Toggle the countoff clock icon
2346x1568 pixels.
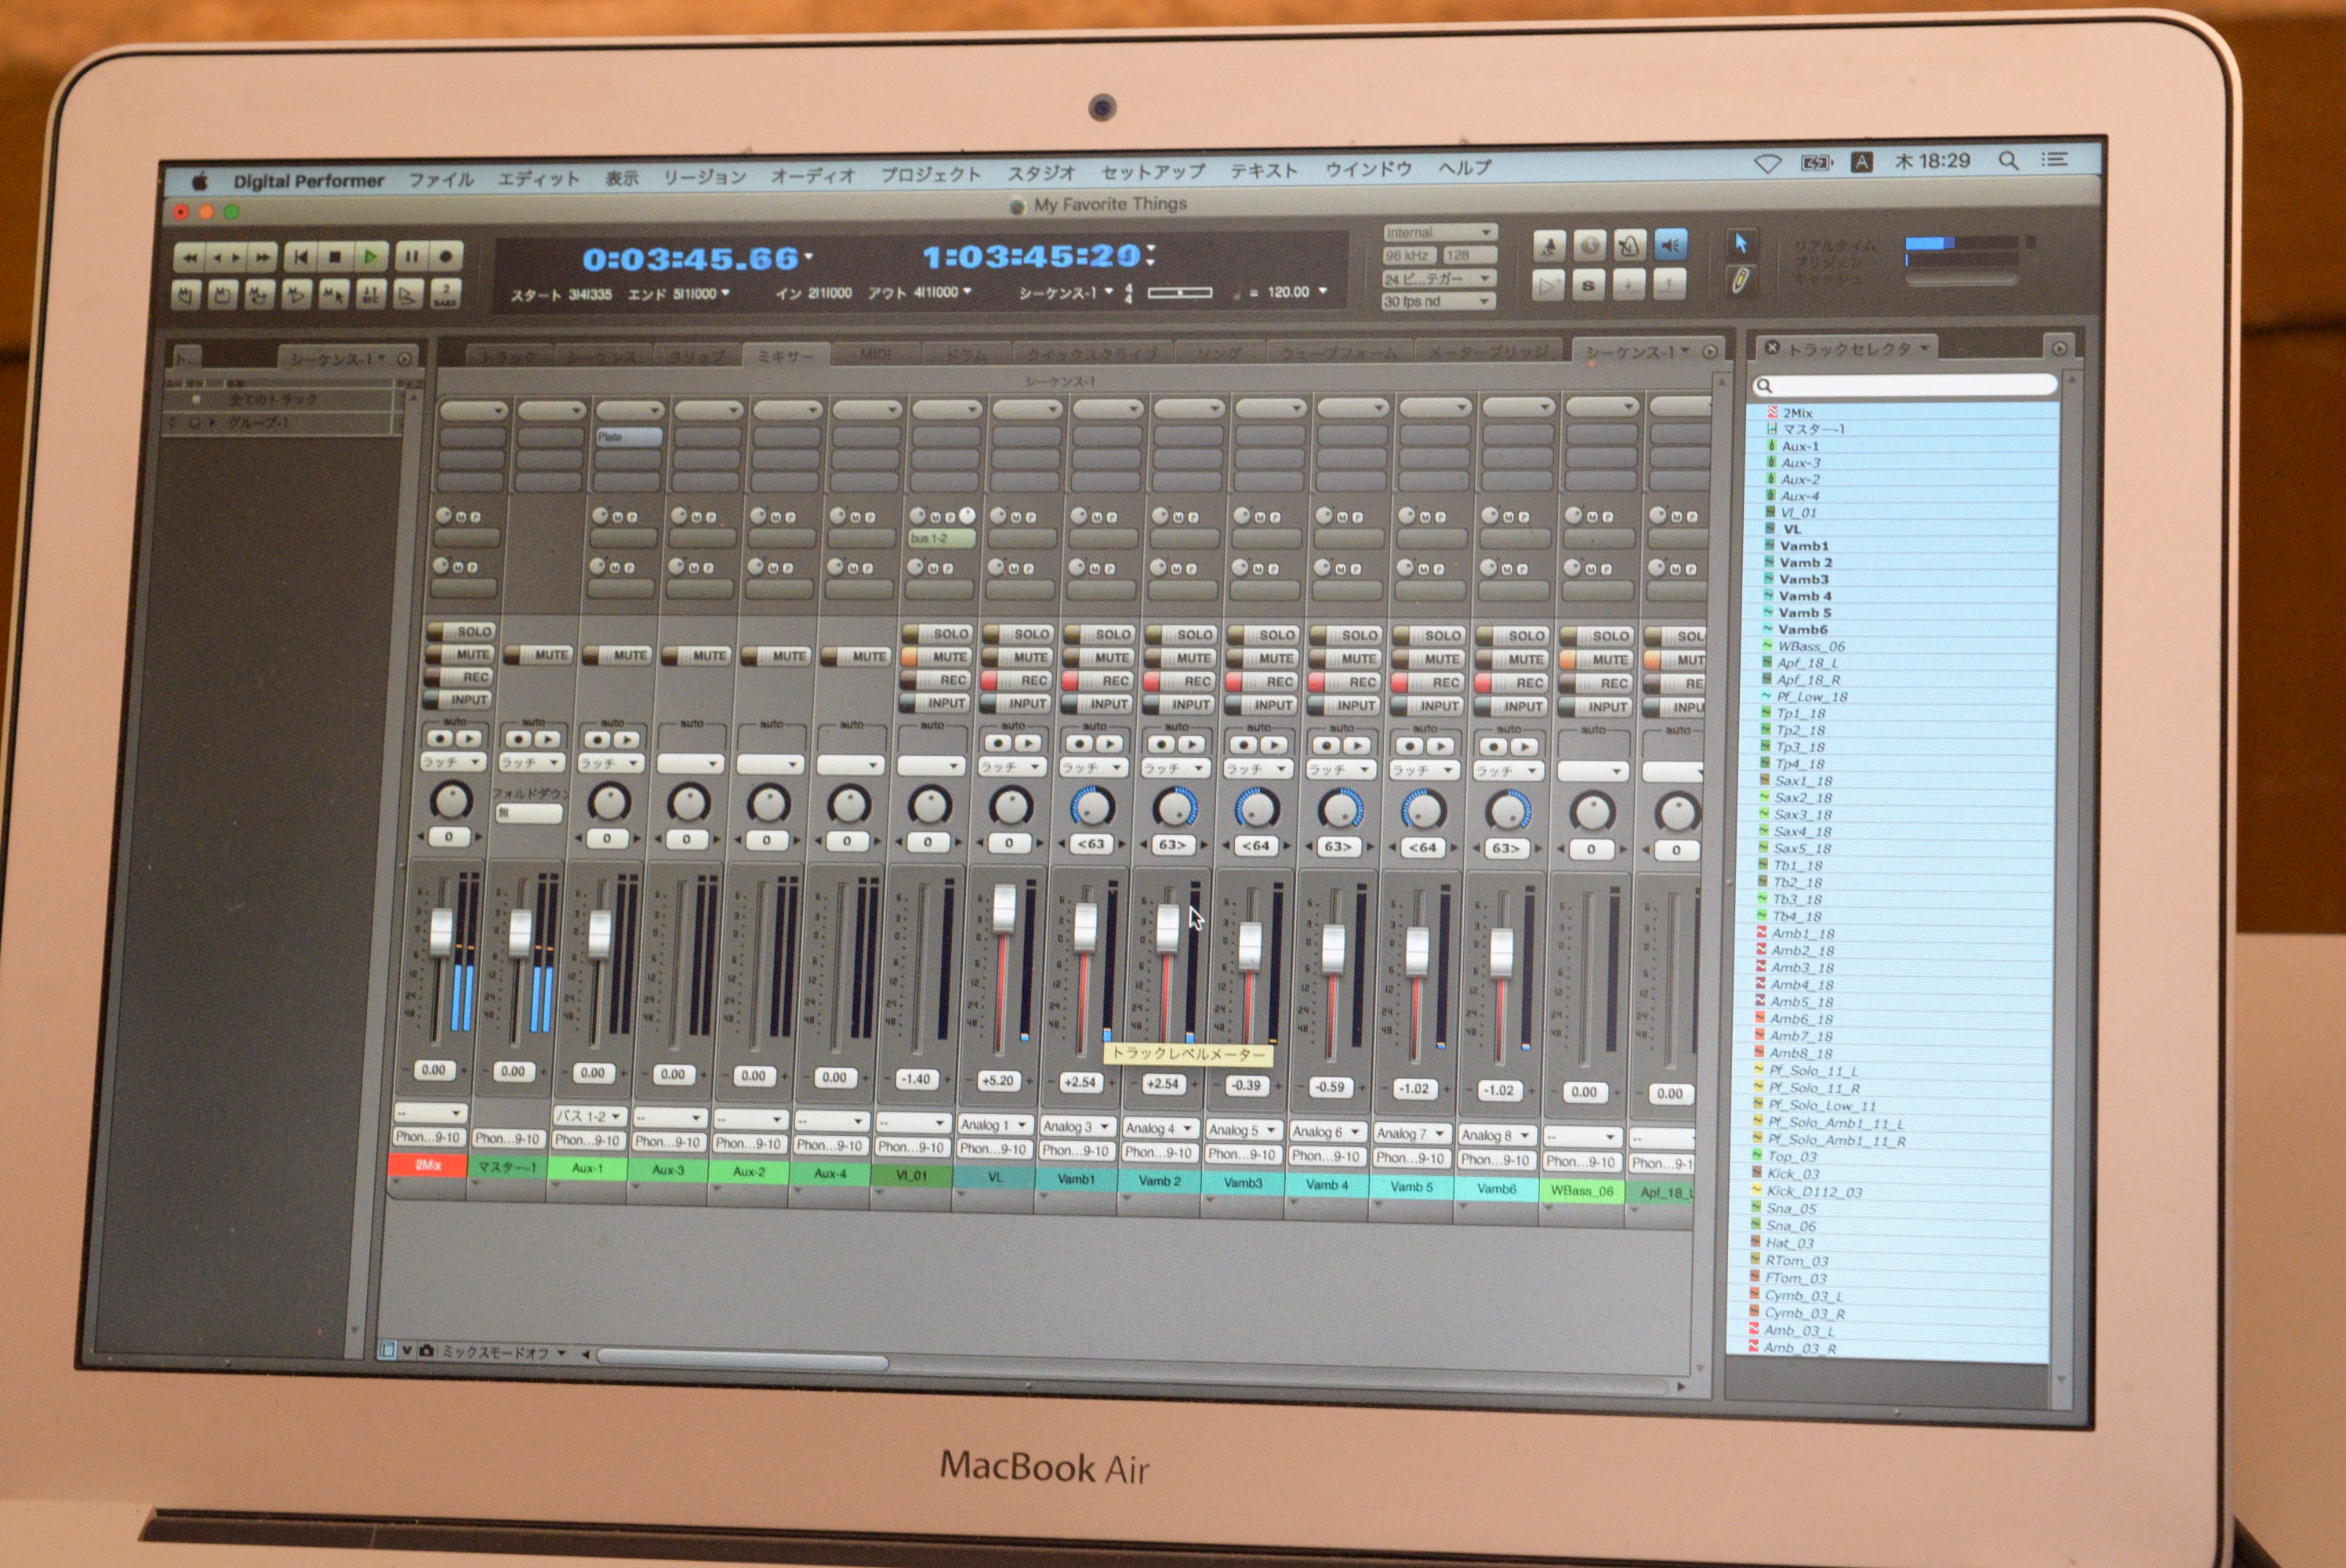(1590, 246)
